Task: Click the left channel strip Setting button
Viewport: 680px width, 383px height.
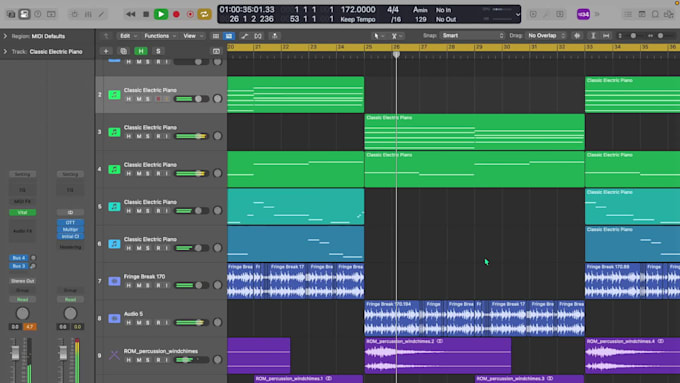Action: [23, 174]
